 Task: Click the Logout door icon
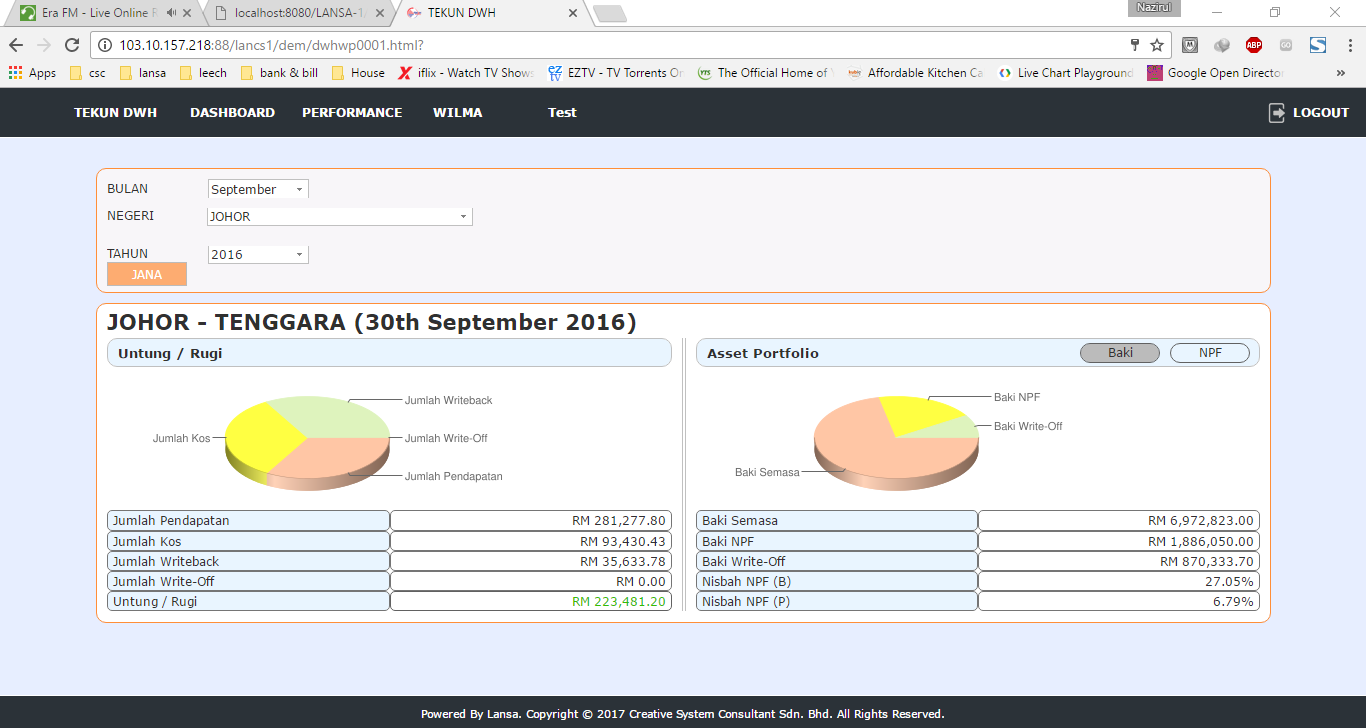pos(1277,113)
